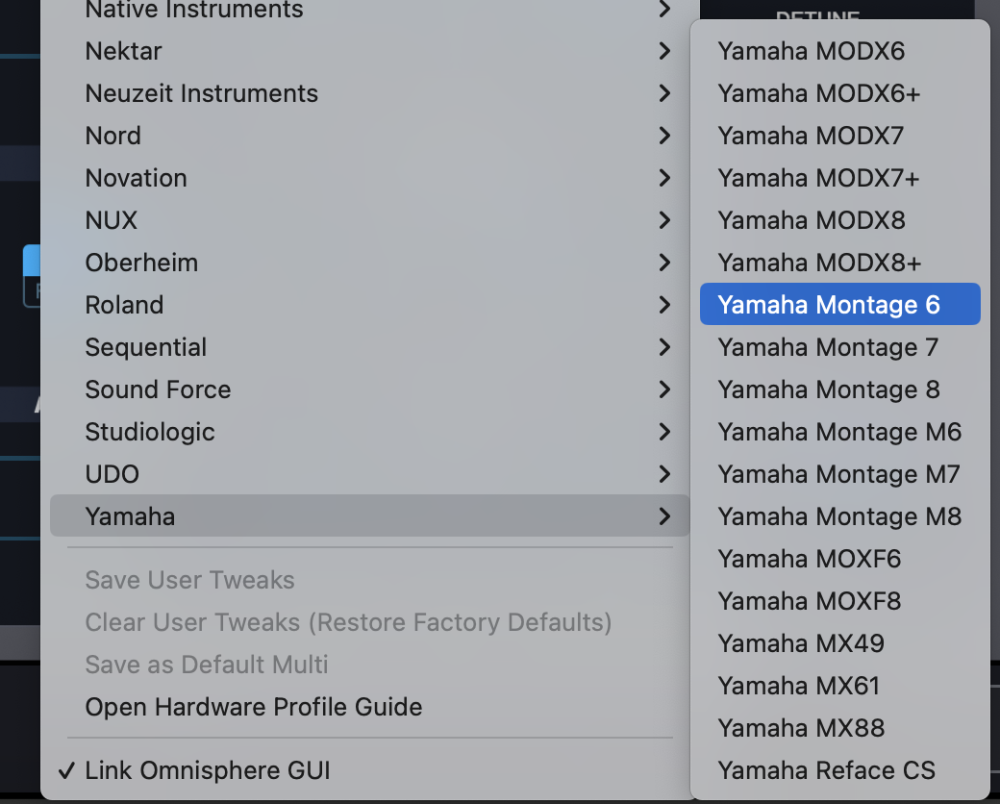Screen dimensions: 1000x804
Task: Click the Yamaha submenu arrow chevron
Action: click(664, 516)
